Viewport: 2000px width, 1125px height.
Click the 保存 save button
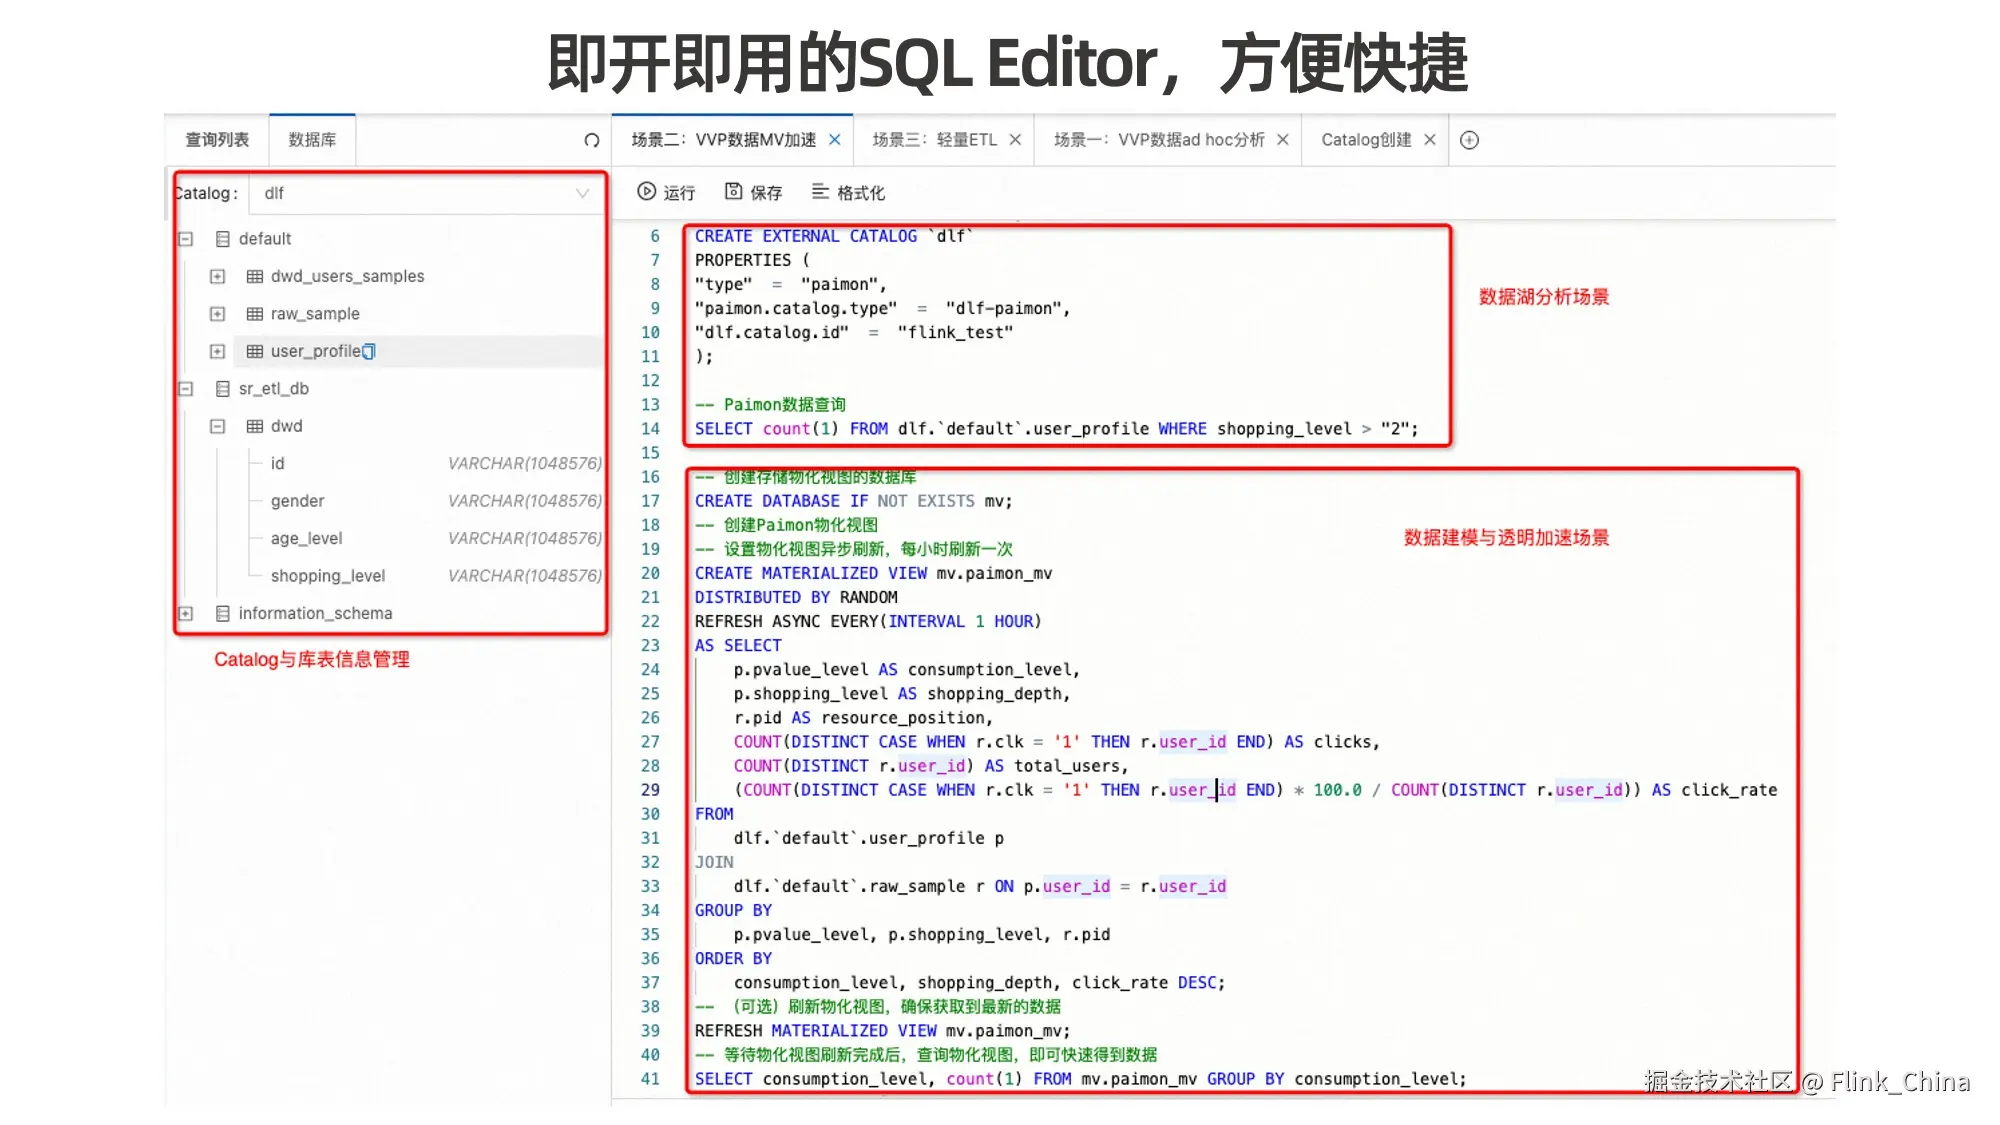tap(754, 192)
